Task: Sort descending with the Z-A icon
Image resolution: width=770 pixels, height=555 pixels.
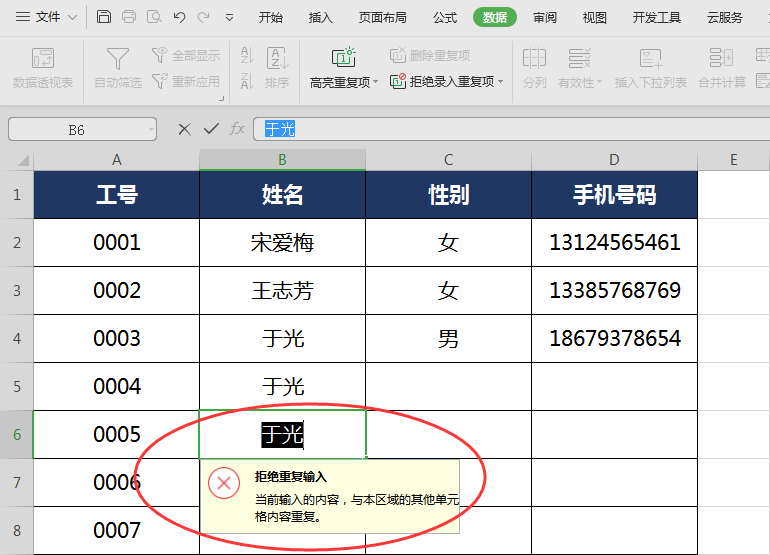Action: pos(247,81)
